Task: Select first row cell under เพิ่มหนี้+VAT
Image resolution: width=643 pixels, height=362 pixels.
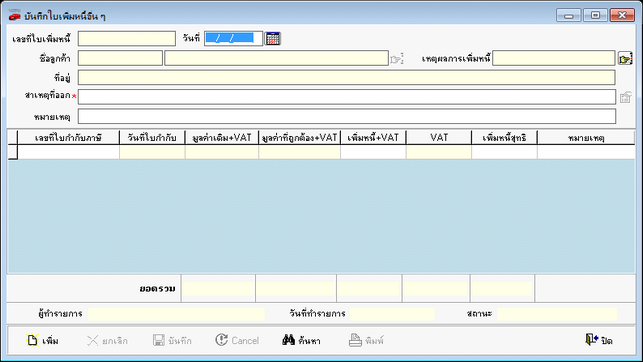Action: [x=373, y=152]
